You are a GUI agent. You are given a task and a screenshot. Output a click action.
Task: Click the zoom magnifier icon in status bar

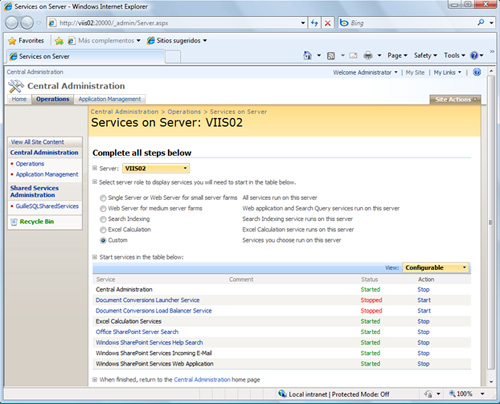point(452,394)
